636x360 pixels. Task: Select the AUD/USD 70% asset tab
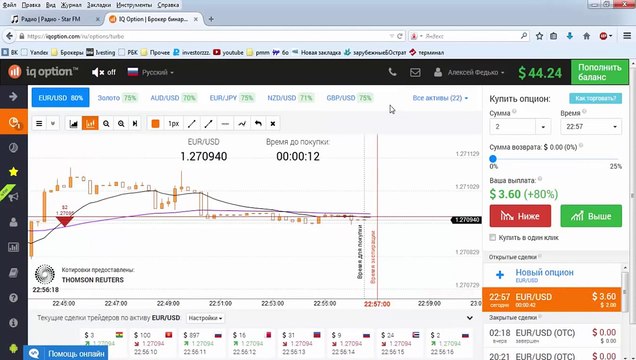pos(173,98)
